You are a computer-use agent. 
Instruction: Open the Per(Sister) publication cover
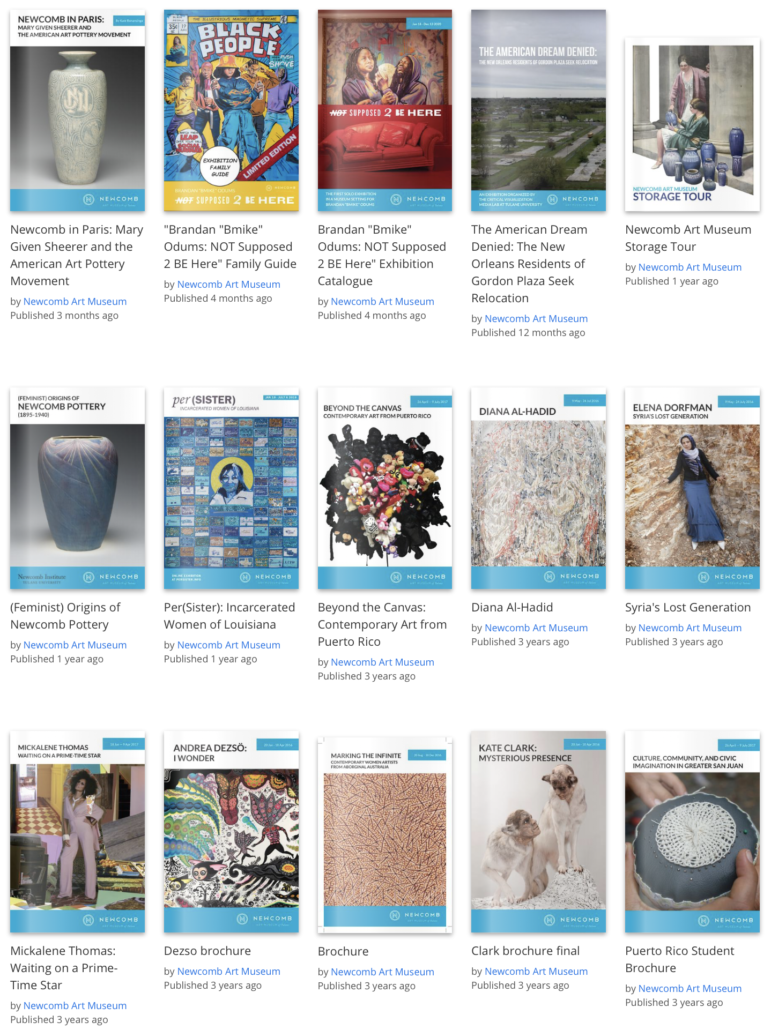(231, 488)
